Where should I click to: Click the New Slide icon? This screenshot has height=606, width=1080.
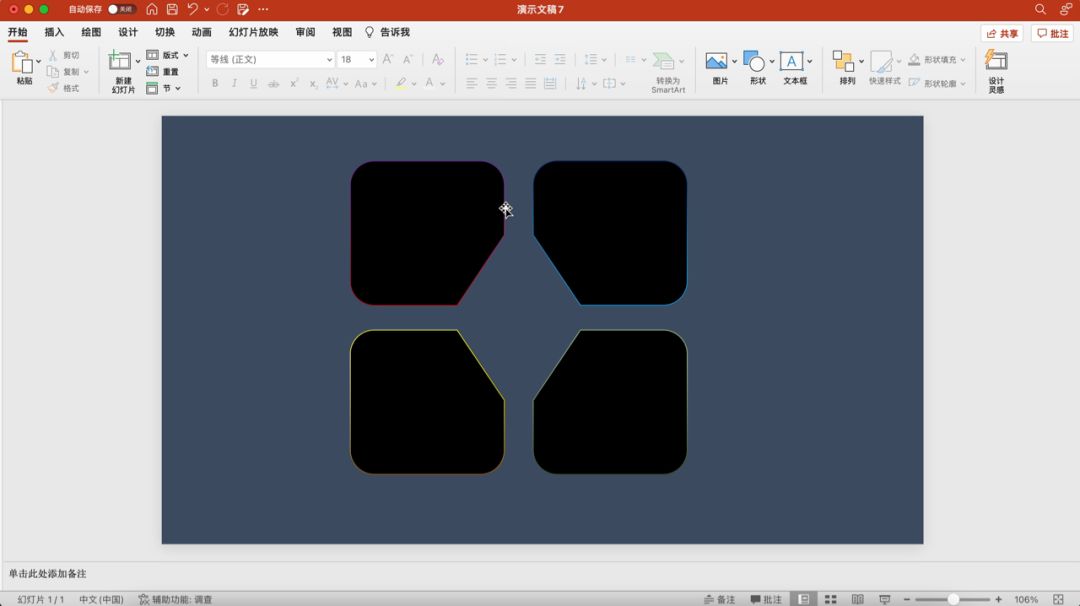tap(120, 61)
